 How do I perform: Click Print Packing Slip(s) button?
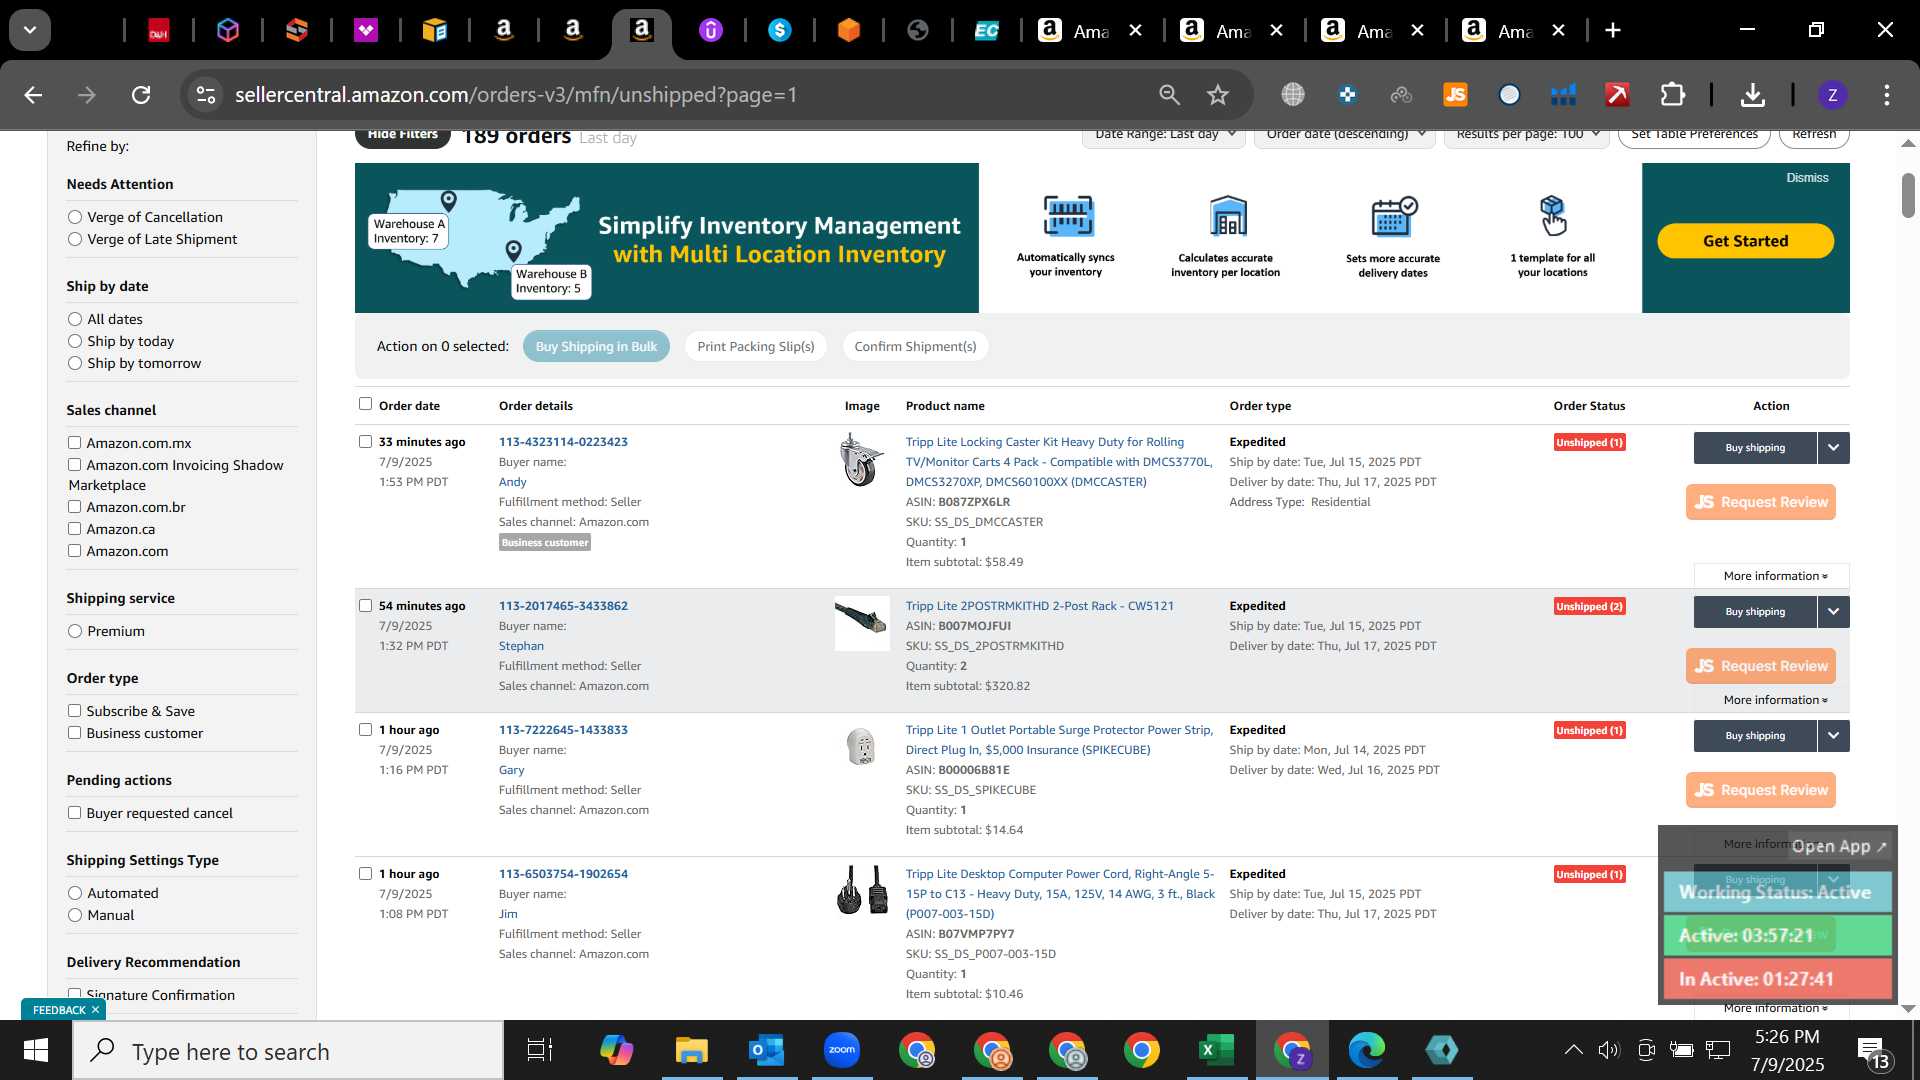(x=756, y=346)
